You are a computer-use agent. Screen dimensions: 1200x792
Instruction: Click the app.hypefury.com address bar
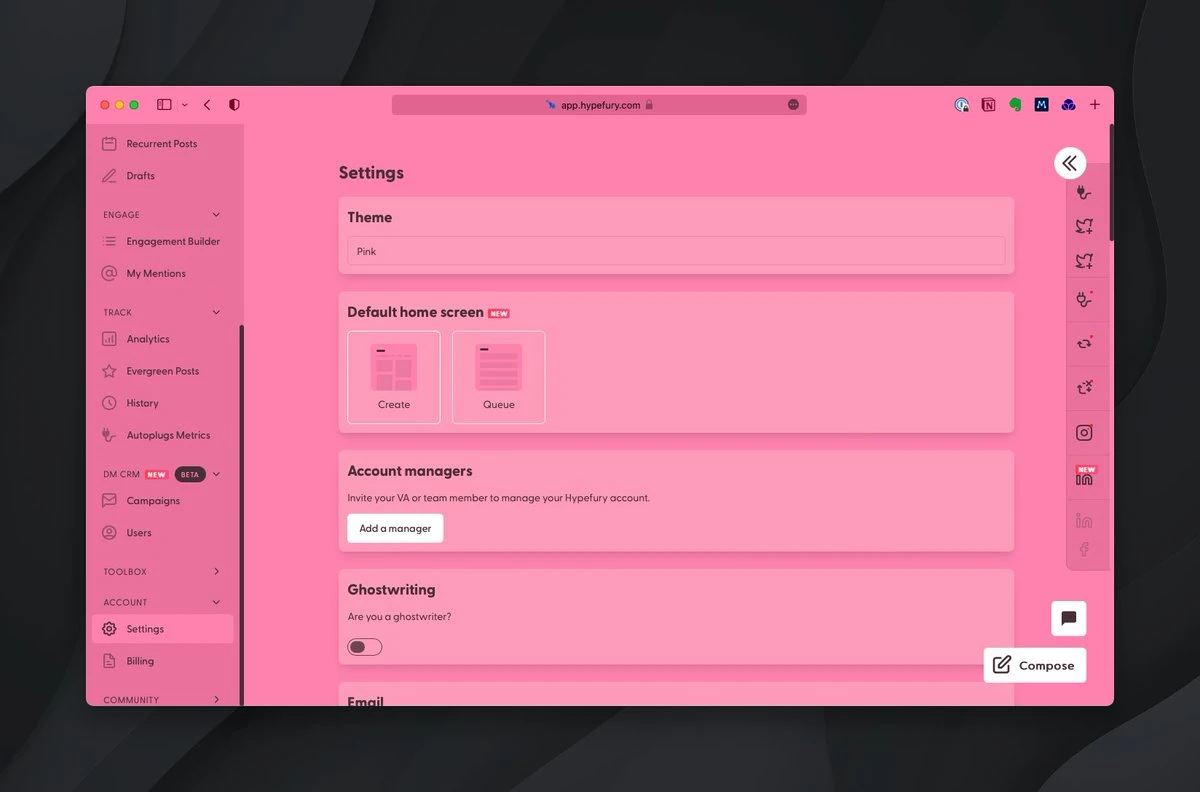coord(599,104)
